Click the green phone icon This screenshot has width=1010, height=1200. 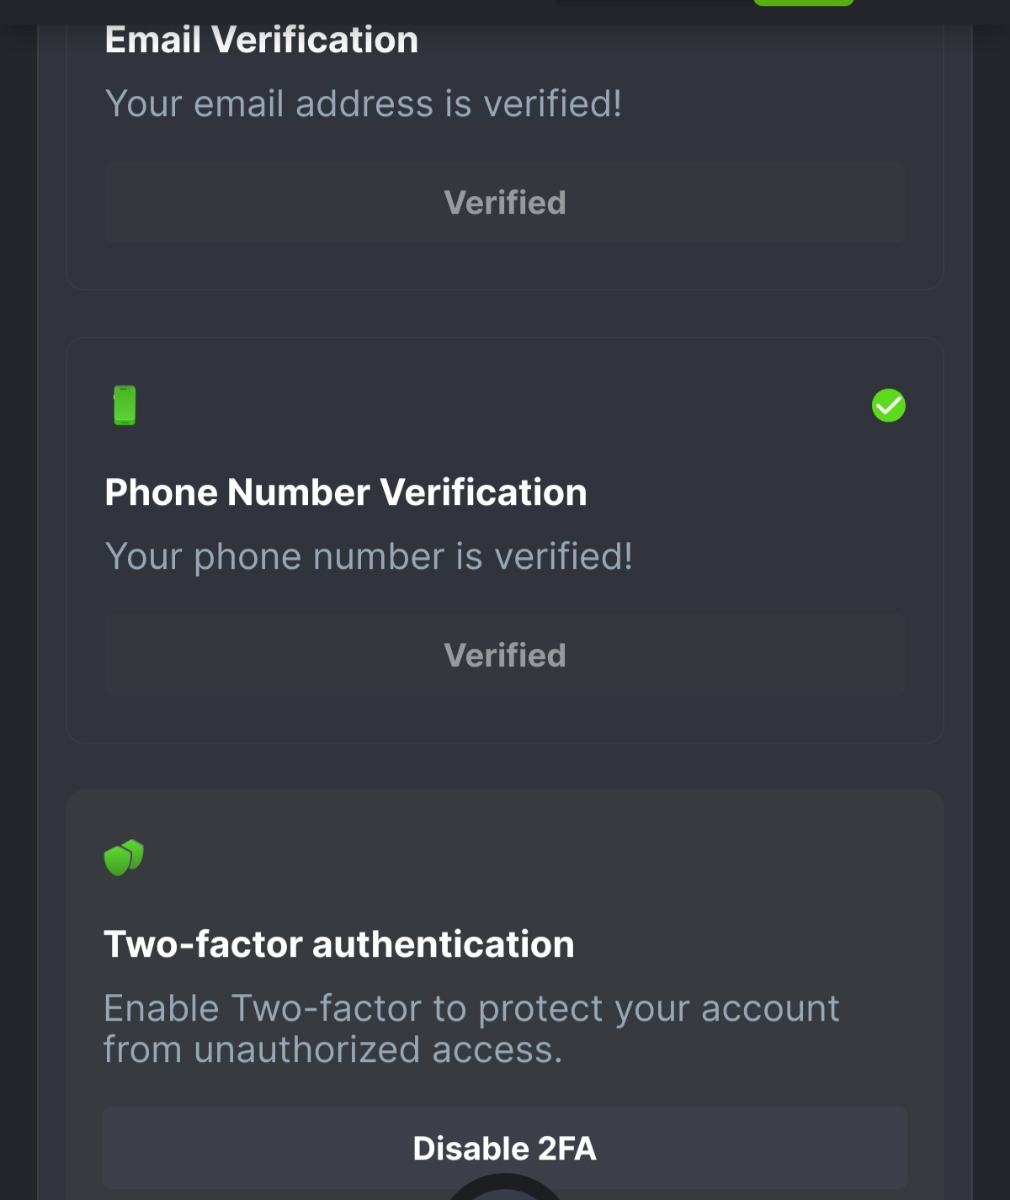pyautogui.click(x=124, y=406)
